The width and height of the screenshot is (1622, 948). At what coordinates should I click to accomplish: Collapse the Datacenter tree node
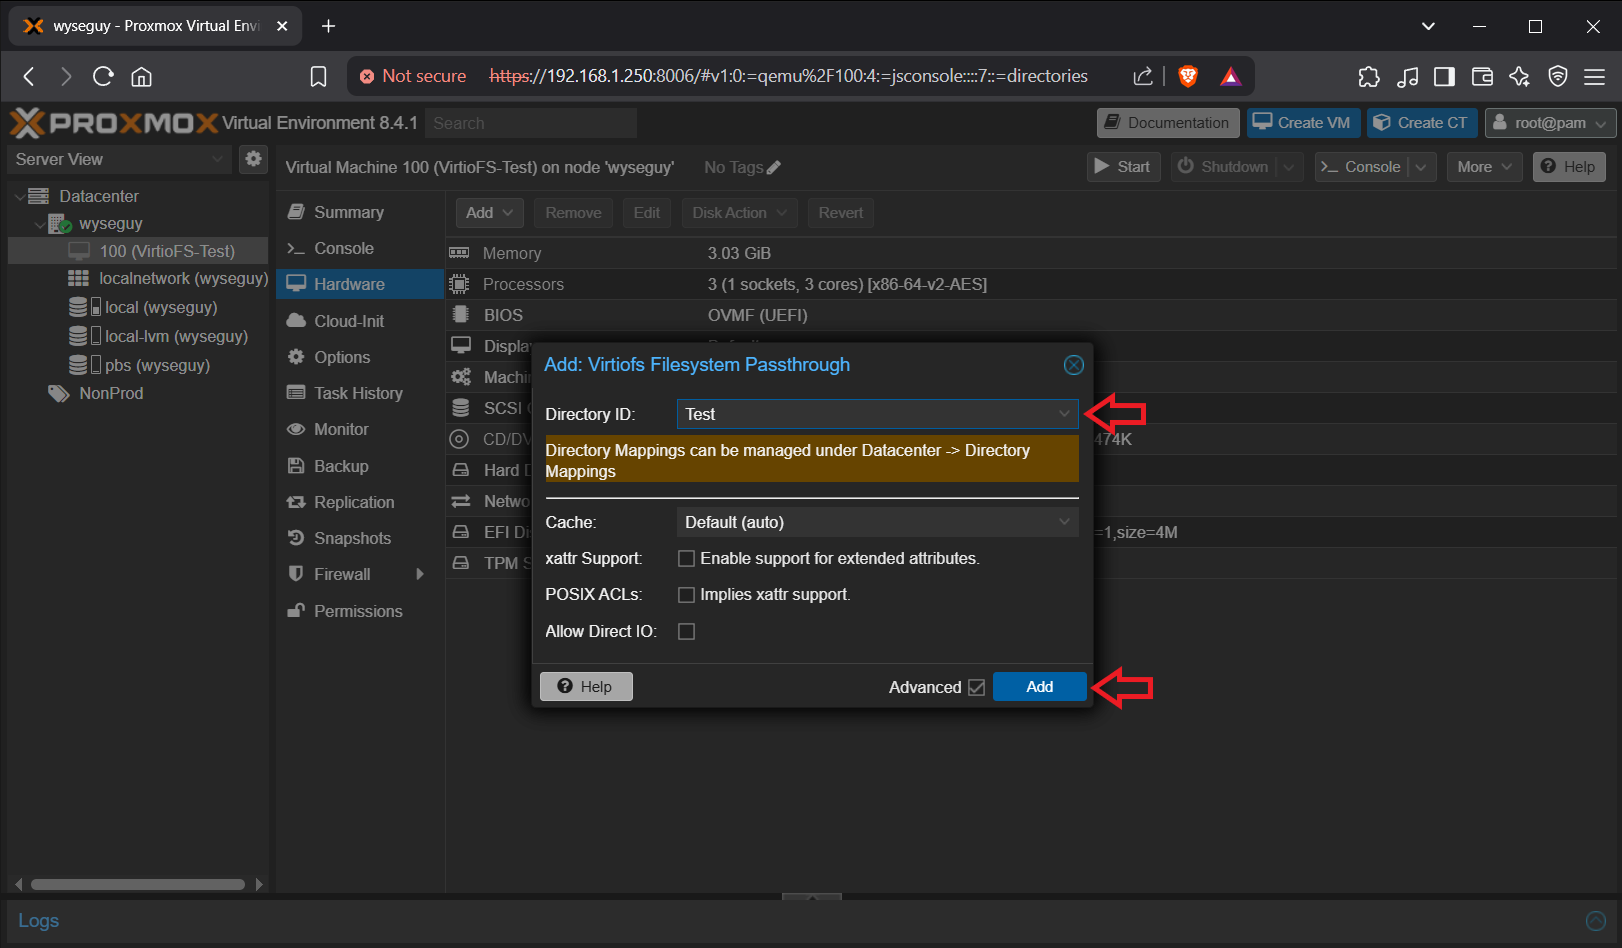pyautogui.click(x=19, y=197)
